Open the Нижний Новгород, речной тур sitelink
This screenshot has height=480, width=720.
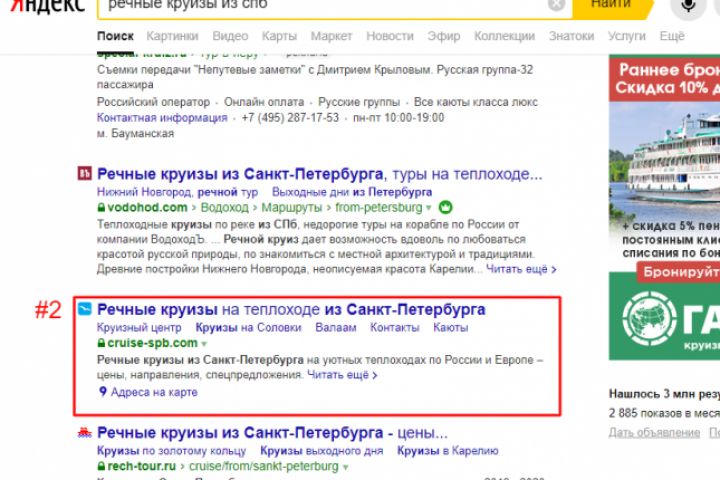click(x=177, y=192)
